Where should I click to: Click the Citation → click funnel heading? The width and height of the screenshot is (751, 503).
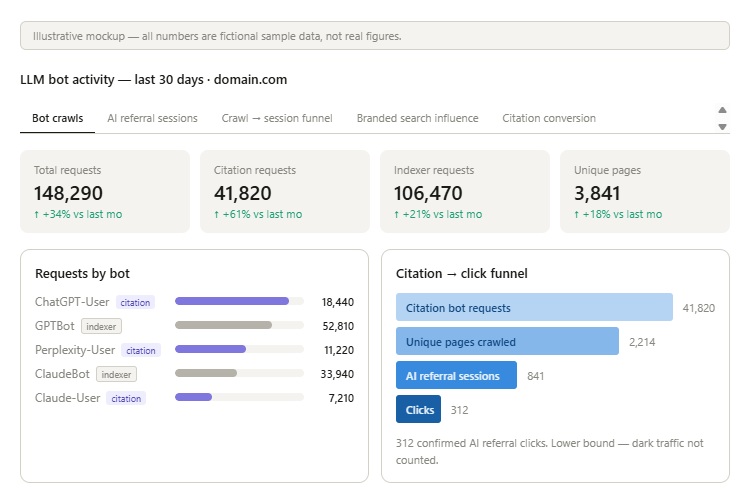(462, 274)
